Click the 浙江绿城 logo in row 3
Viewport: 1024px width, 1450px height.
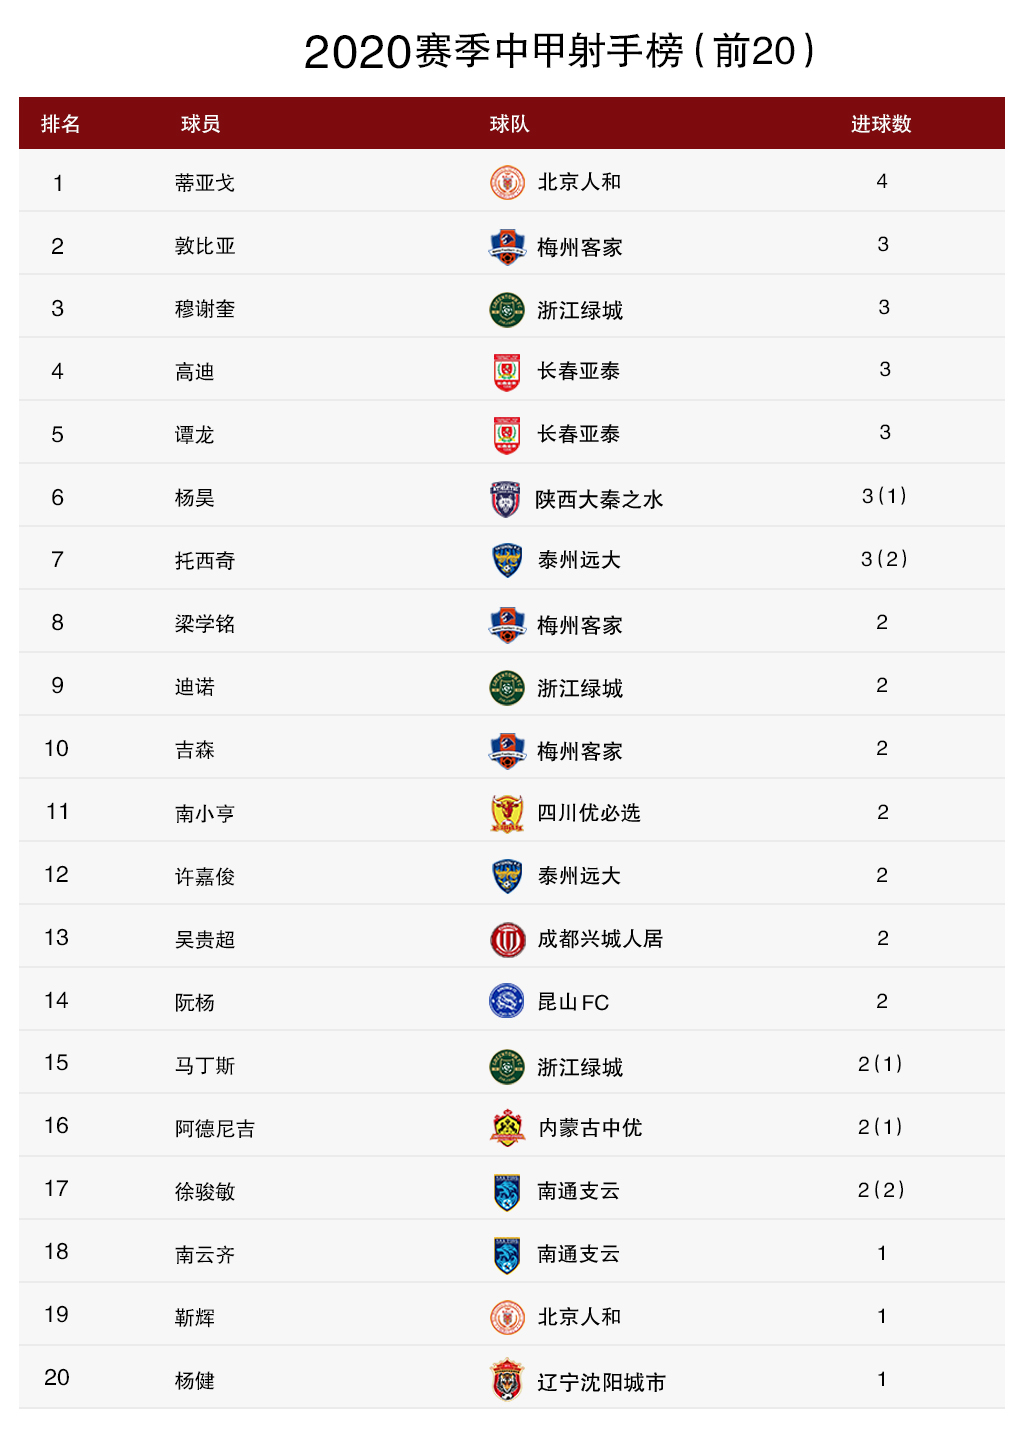[507, 310]
